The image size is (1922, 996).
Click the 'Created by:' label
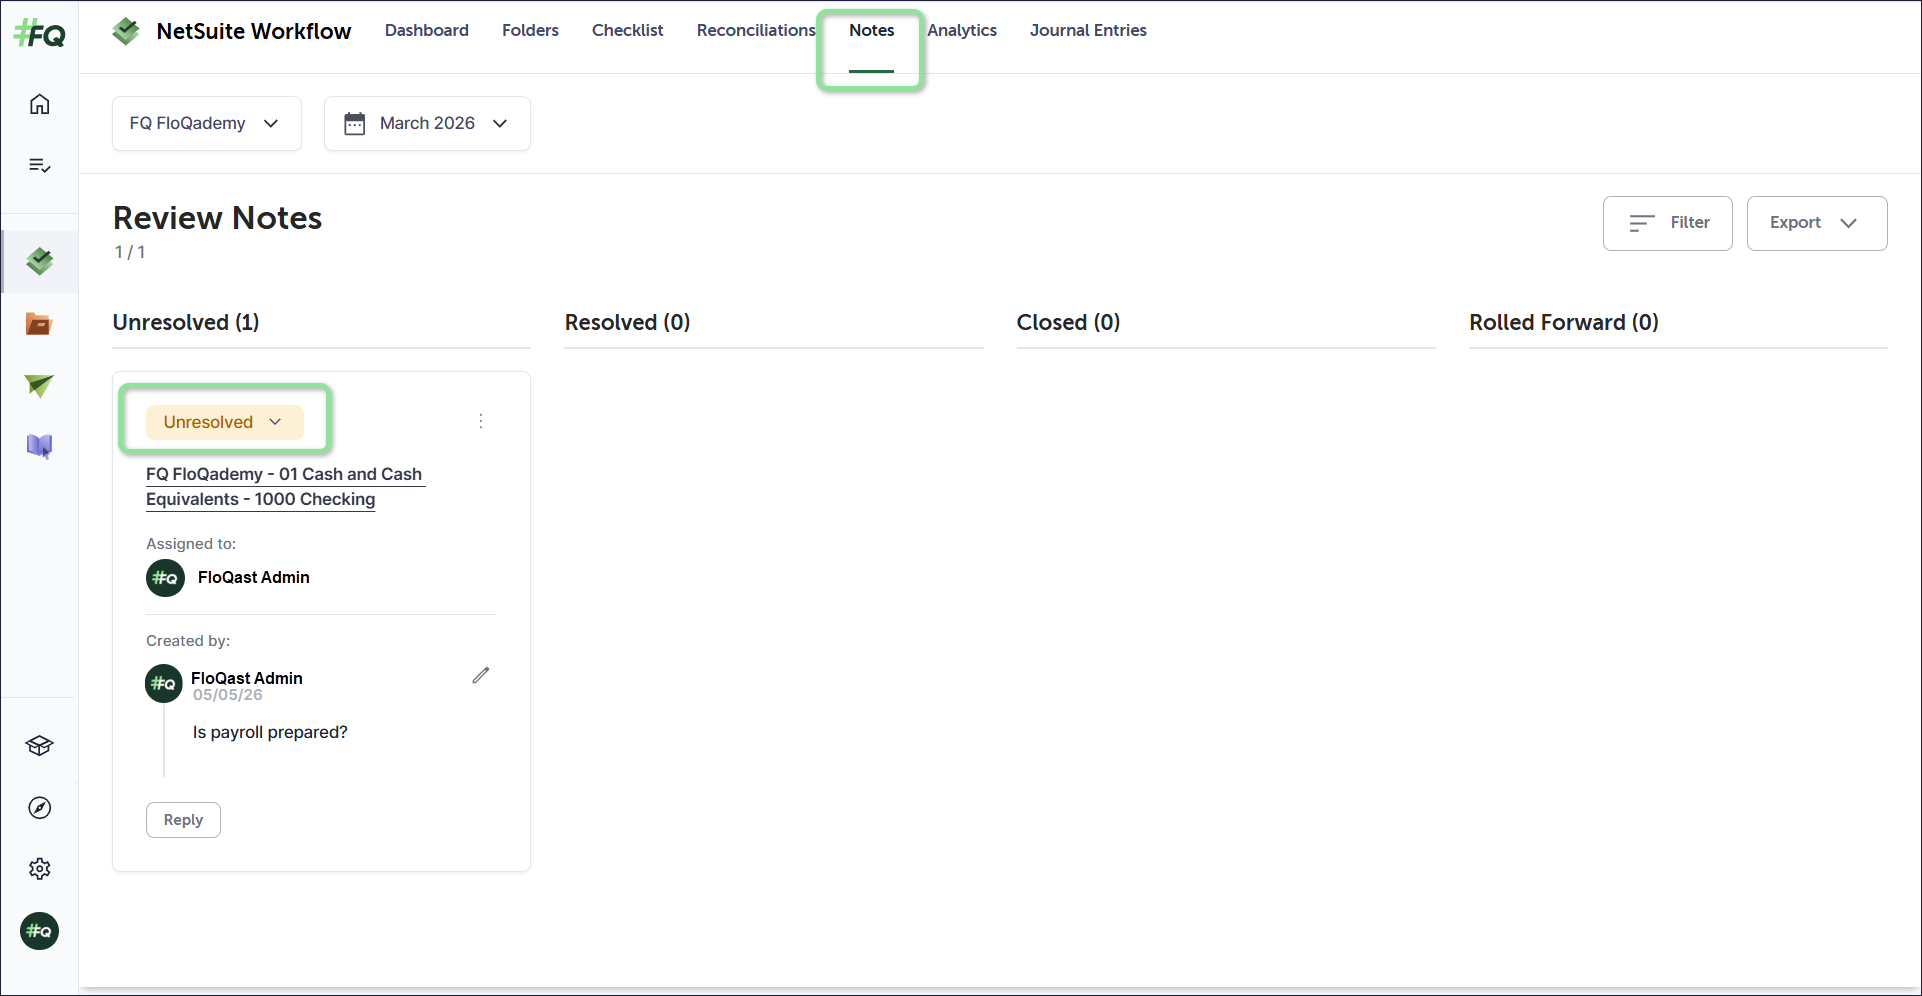pyautogui.click(x=188, y=641)
